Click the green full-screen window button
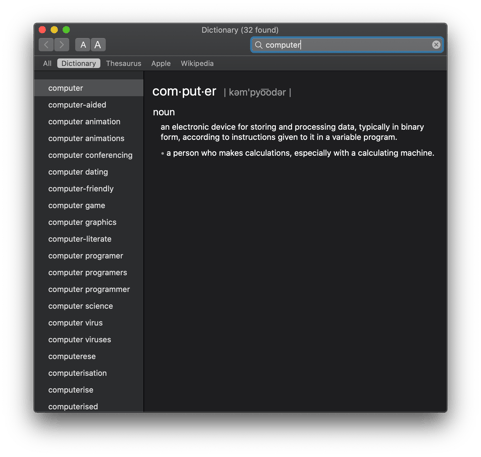This screenshot has height=457, width=481. pyautogui.click(x=66, y=30)
